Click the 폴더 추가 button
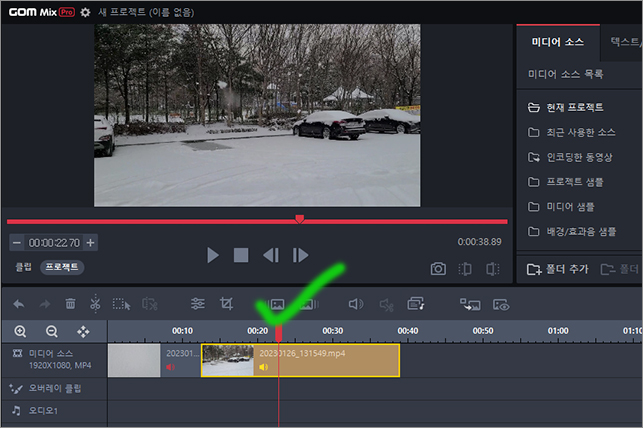This screenshot has height=428, width=643. (x=558, y=269)
